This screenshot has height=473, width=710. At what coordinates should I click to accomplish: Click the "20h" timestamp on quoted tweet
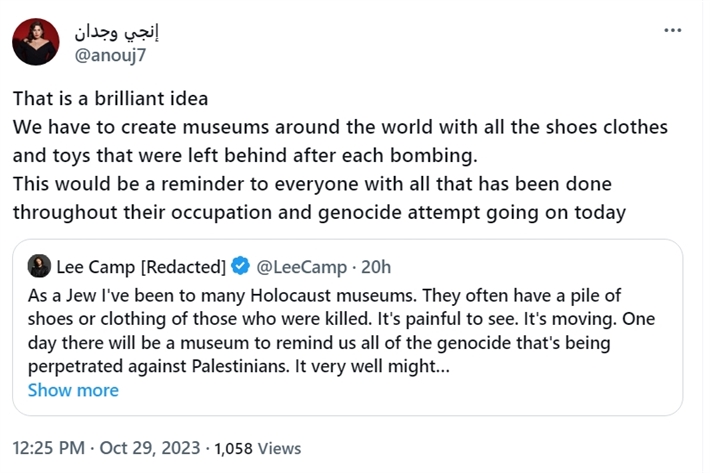[375, 266]
